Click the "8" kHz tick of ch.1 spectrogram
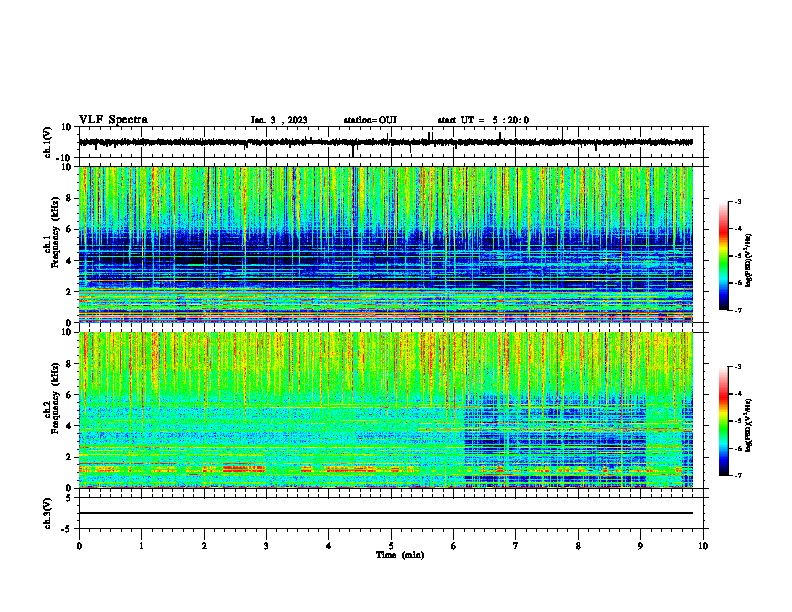Image resolution: width=792 pixels, height=612 pixels. tap(69, 198)
